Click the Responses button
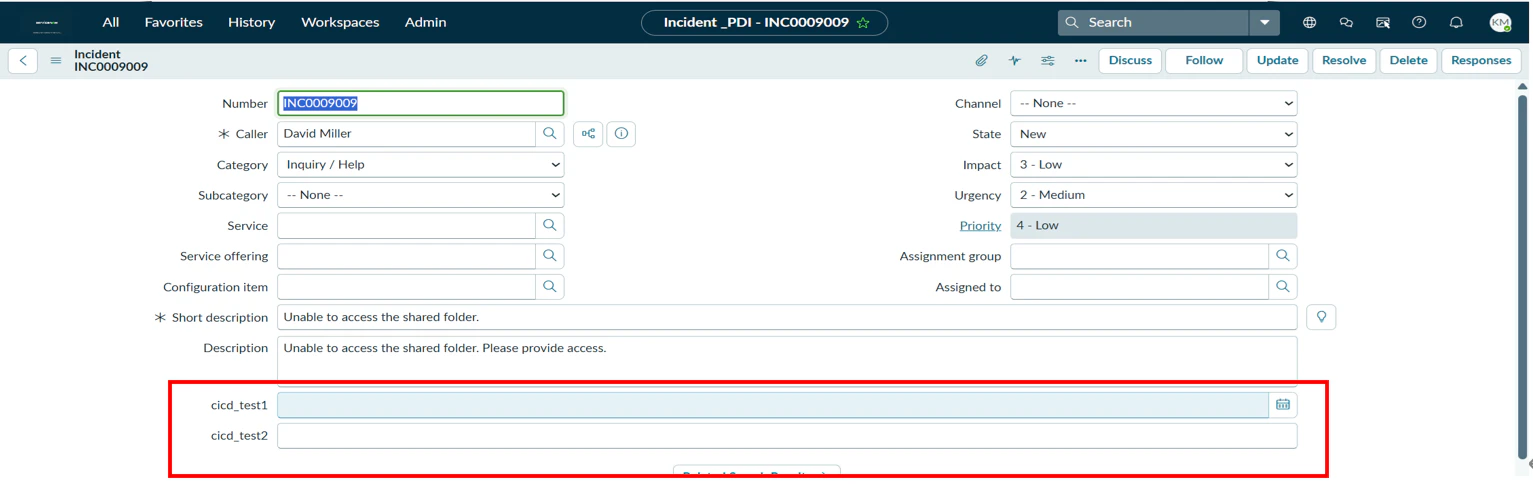 click(x=1481, y=60)
